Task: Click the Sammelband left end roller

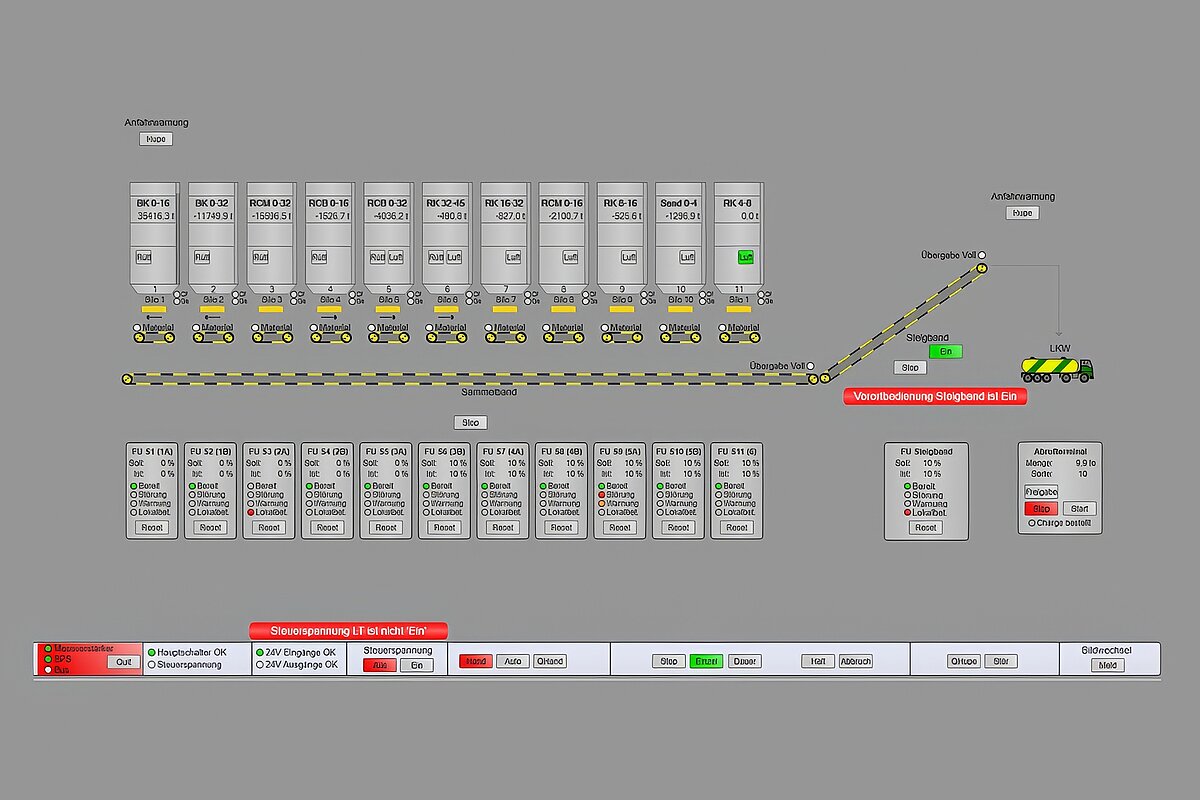Action: point(127,379)
